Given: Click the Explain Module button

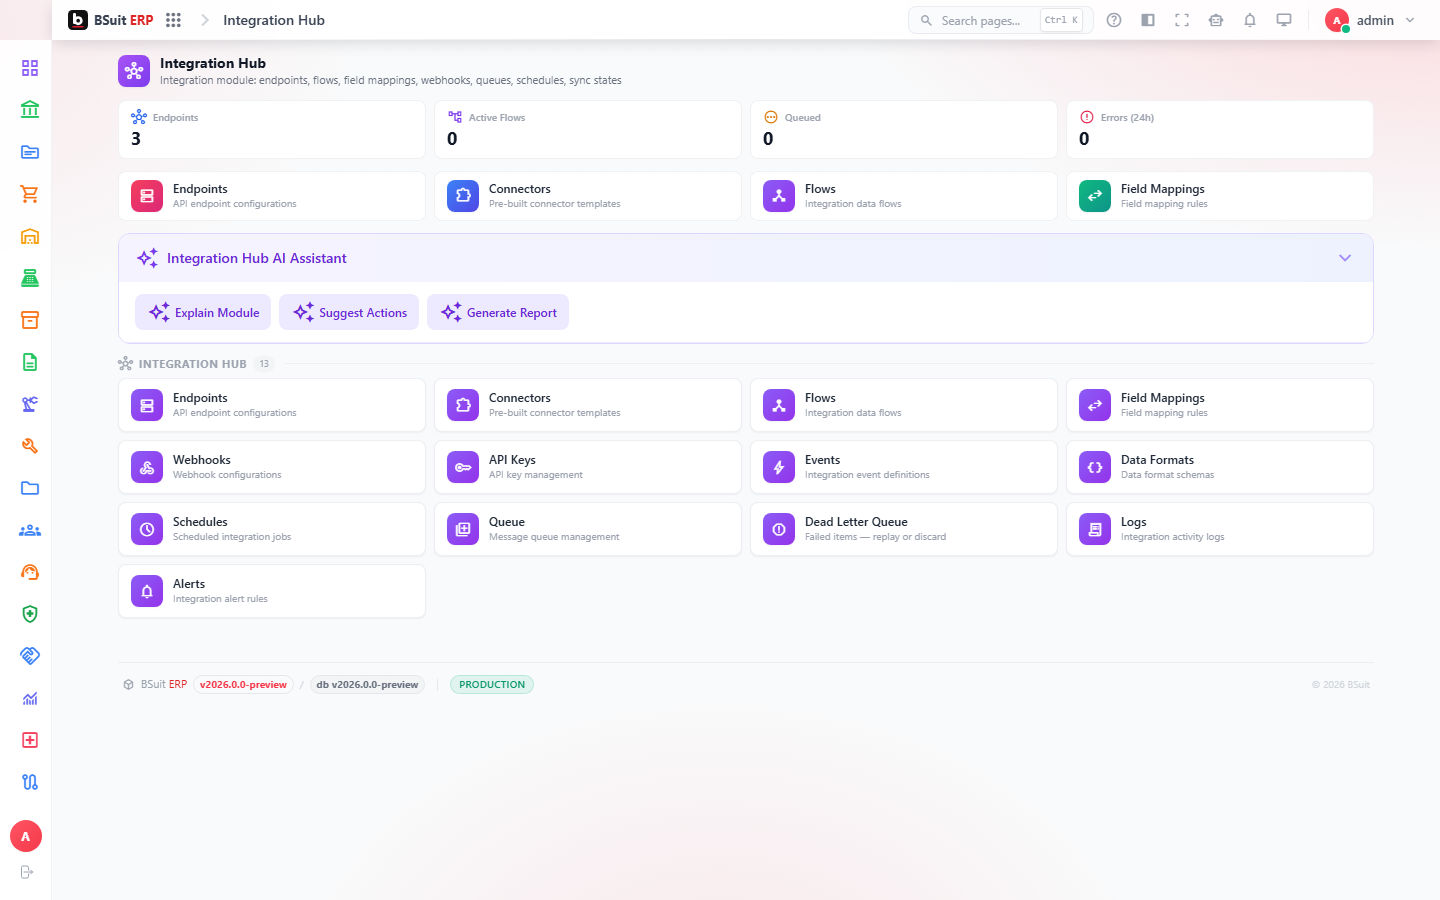Looking at the screenshot, I should pyautogui.click(x=203, y=312).
